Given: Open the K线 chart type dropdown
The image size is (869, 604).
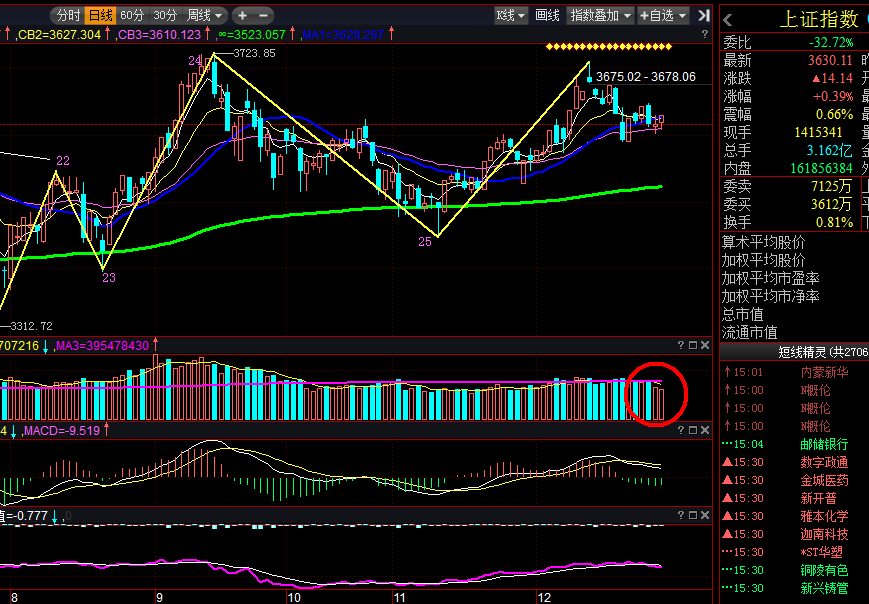Looking at the screenshot, I should pos(510,16).
